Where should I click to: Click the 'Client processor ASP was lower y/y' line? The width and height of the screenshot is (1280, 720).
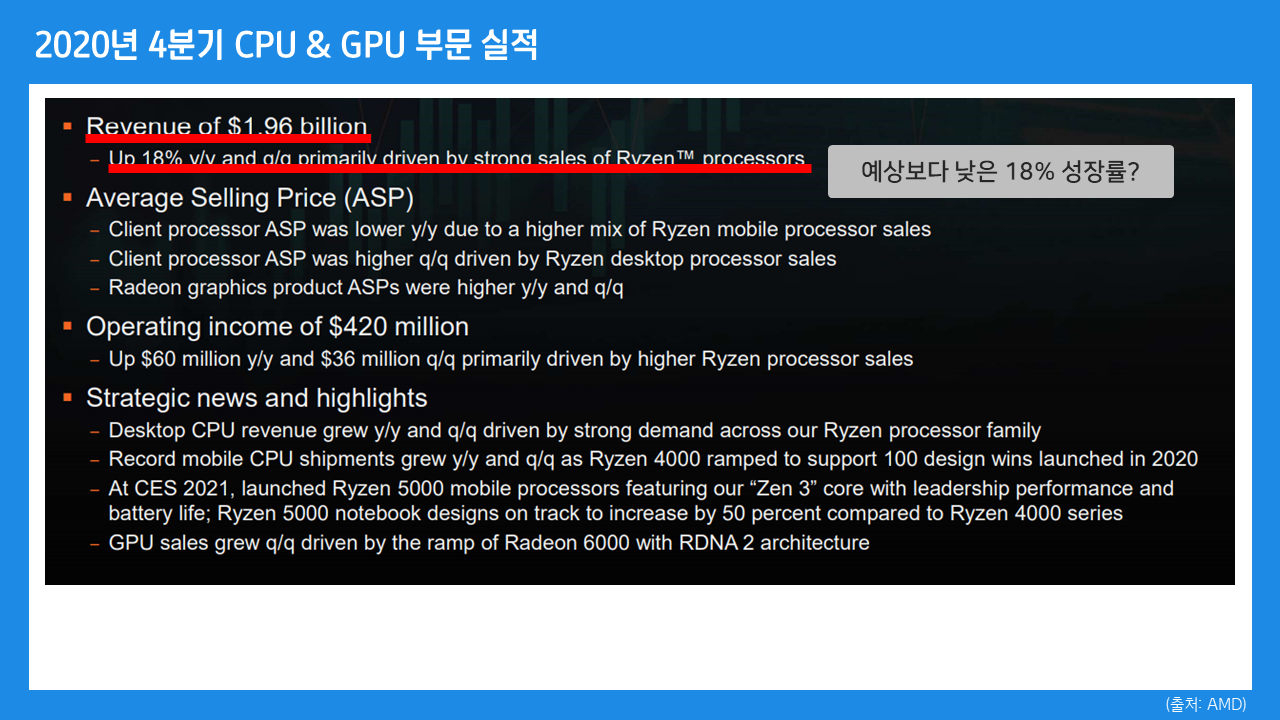519,230
